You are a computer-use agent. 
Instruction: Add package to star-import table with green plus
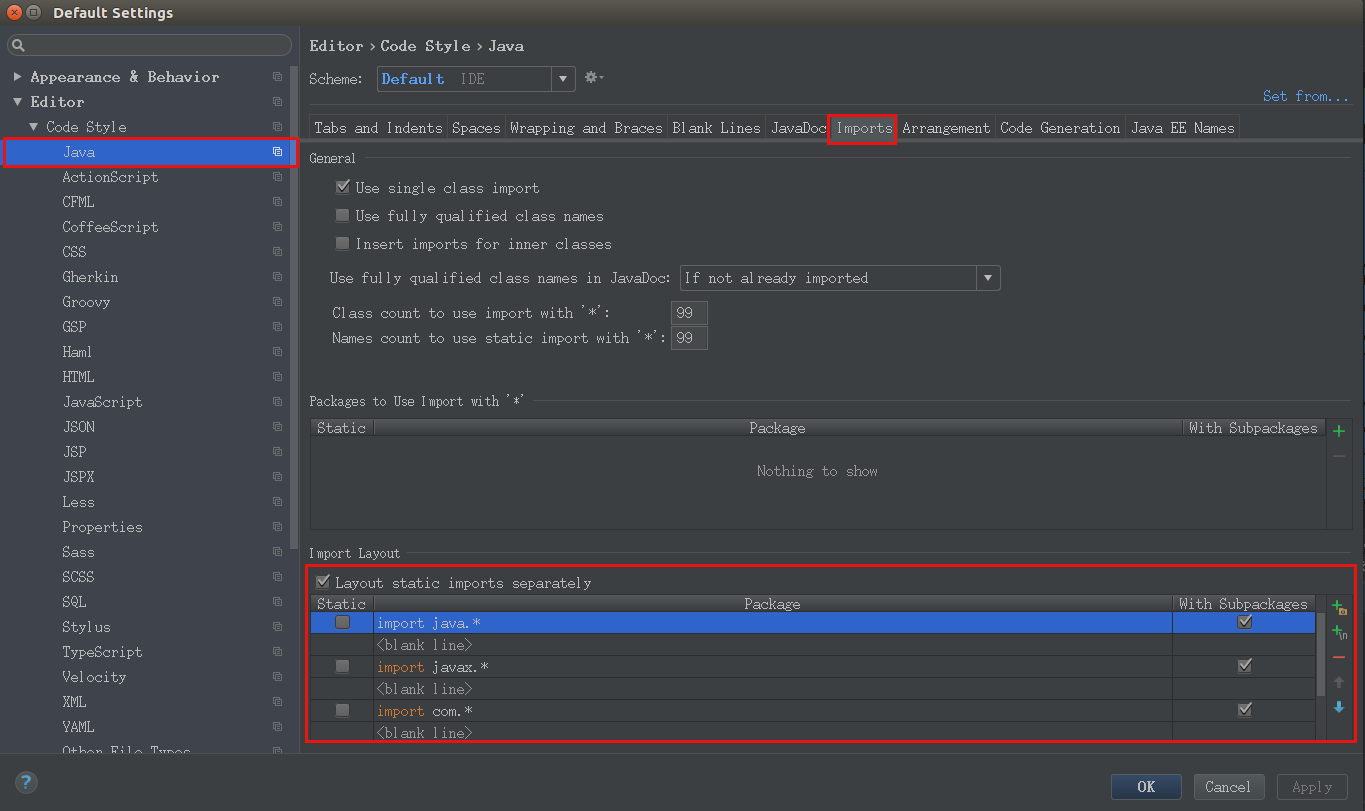1339,431
